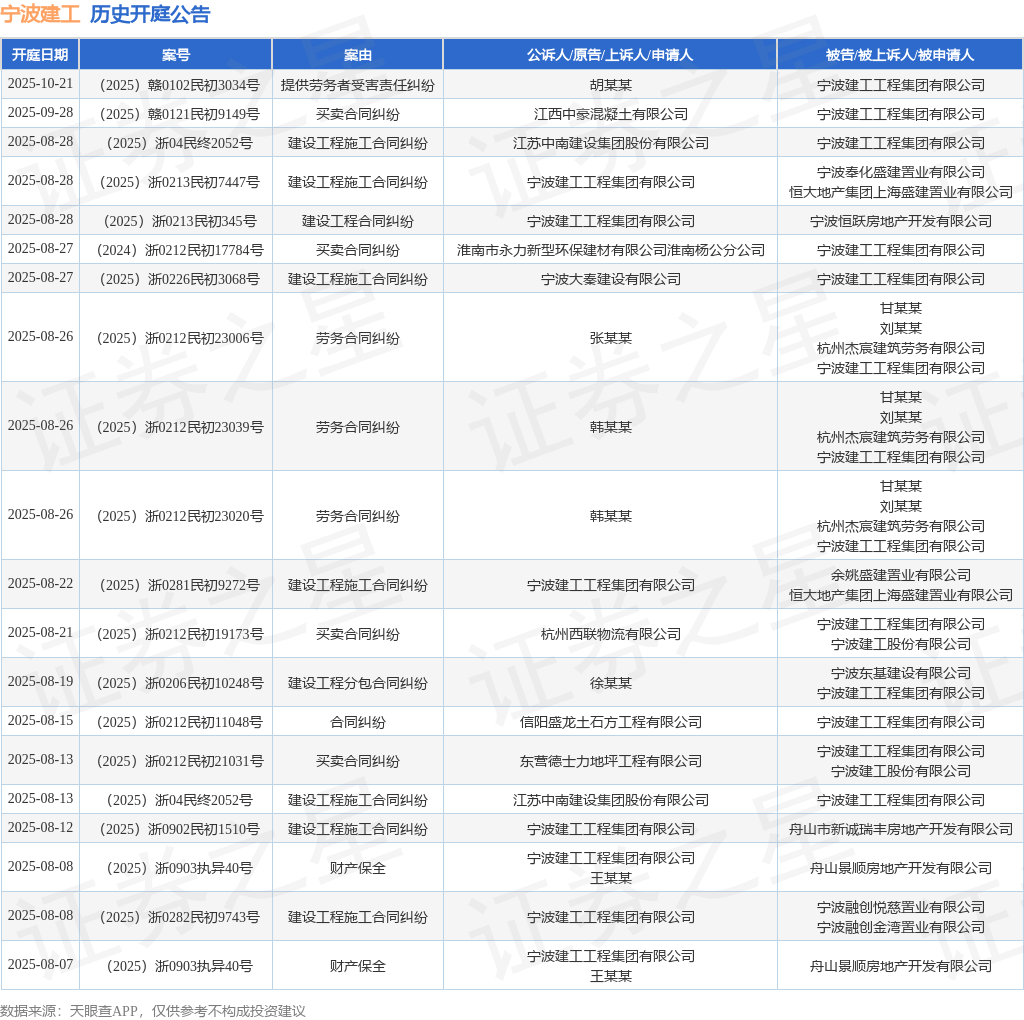Click plaintiff 江西中豪混凝土有限公司
The height and width of the screenshot is (1020, 1024).
[x=611, y=114]
